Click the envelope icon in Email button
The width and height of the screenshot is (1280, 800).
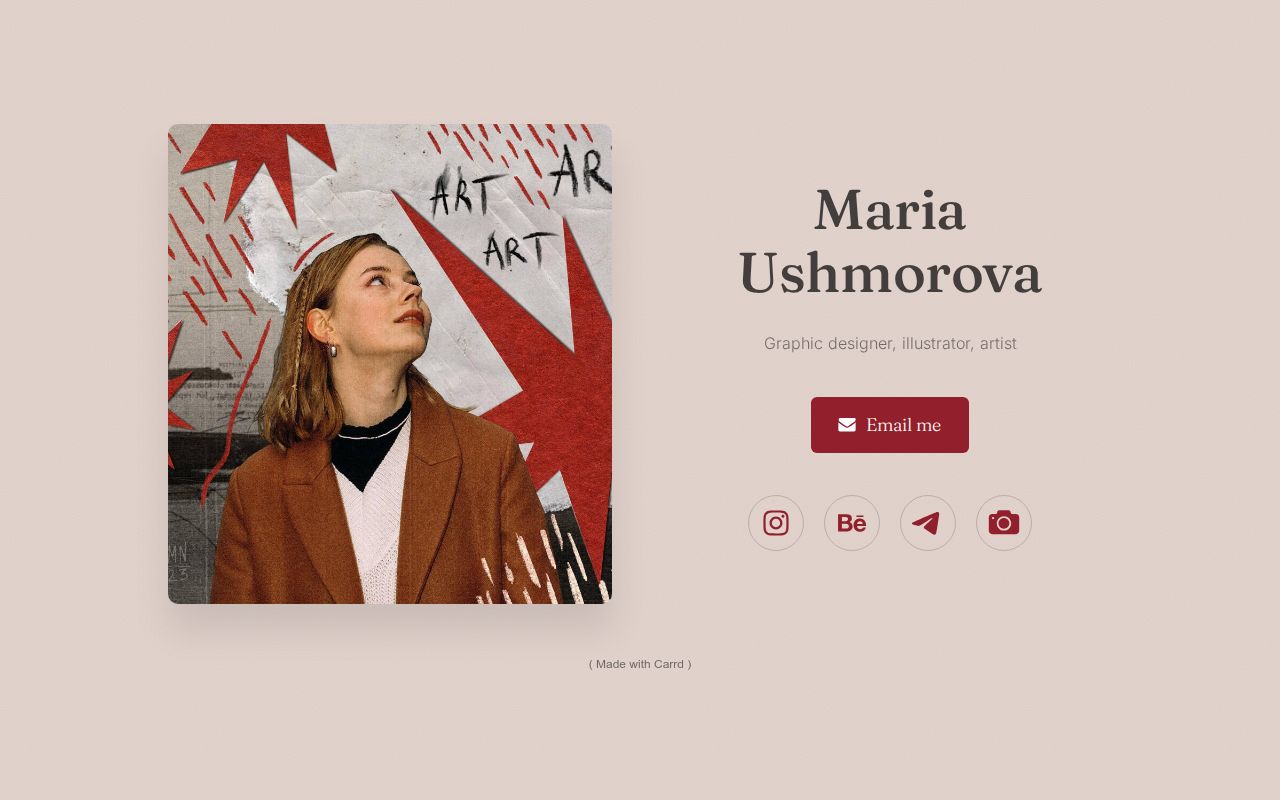(x=847, y=425)
